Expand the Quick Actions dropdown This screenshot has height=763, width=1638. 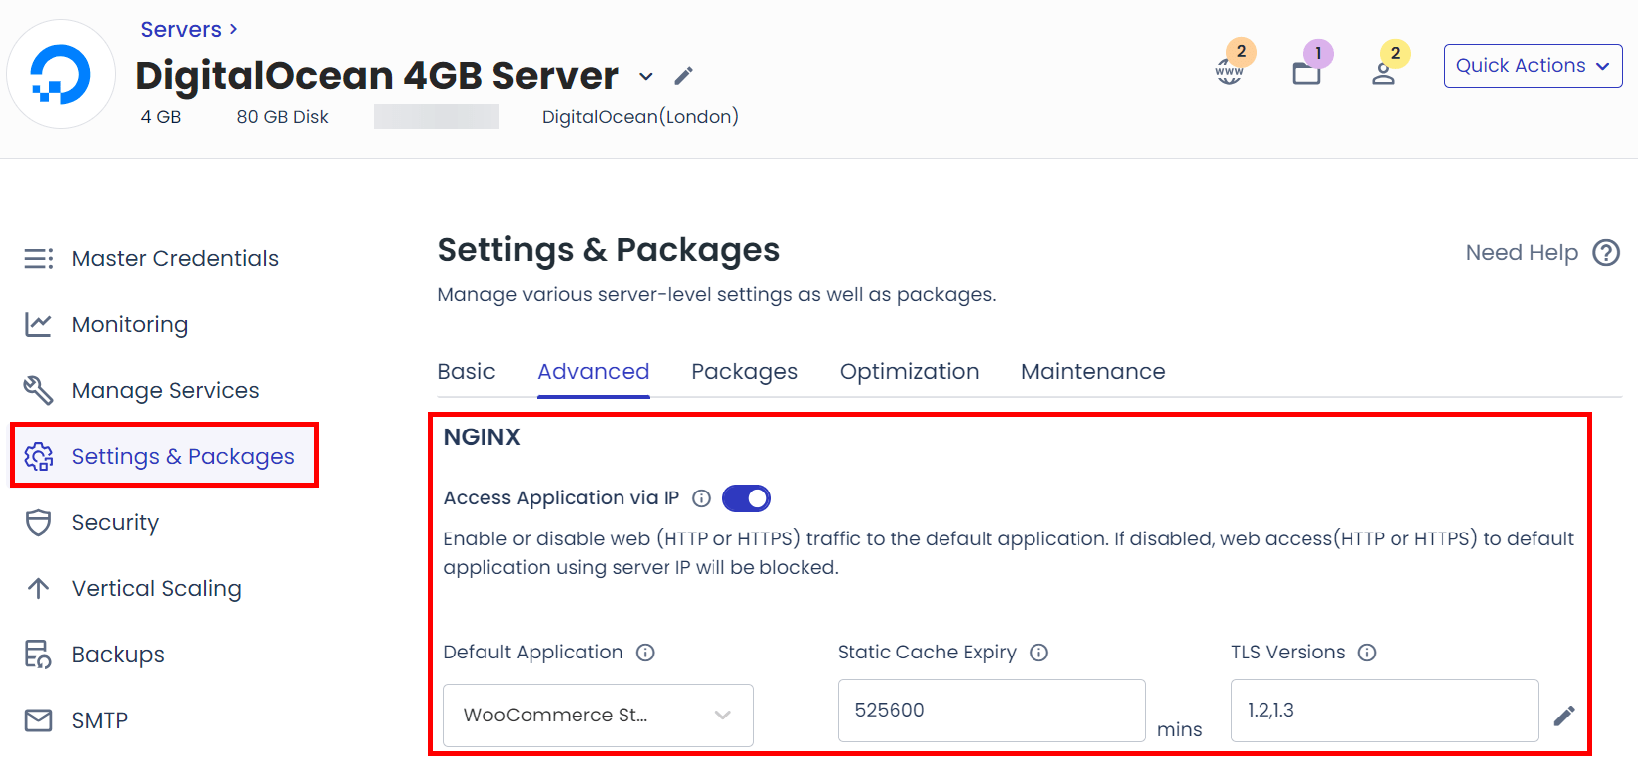tap(1532, 66)
